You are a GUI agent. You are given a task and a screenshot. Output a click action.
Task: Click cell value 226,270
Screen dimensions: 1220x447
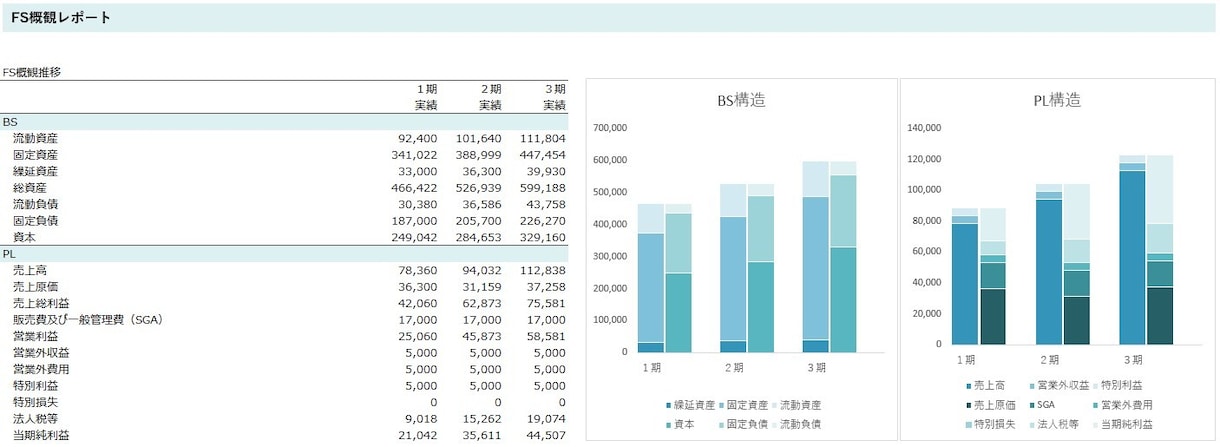point(543,221)
